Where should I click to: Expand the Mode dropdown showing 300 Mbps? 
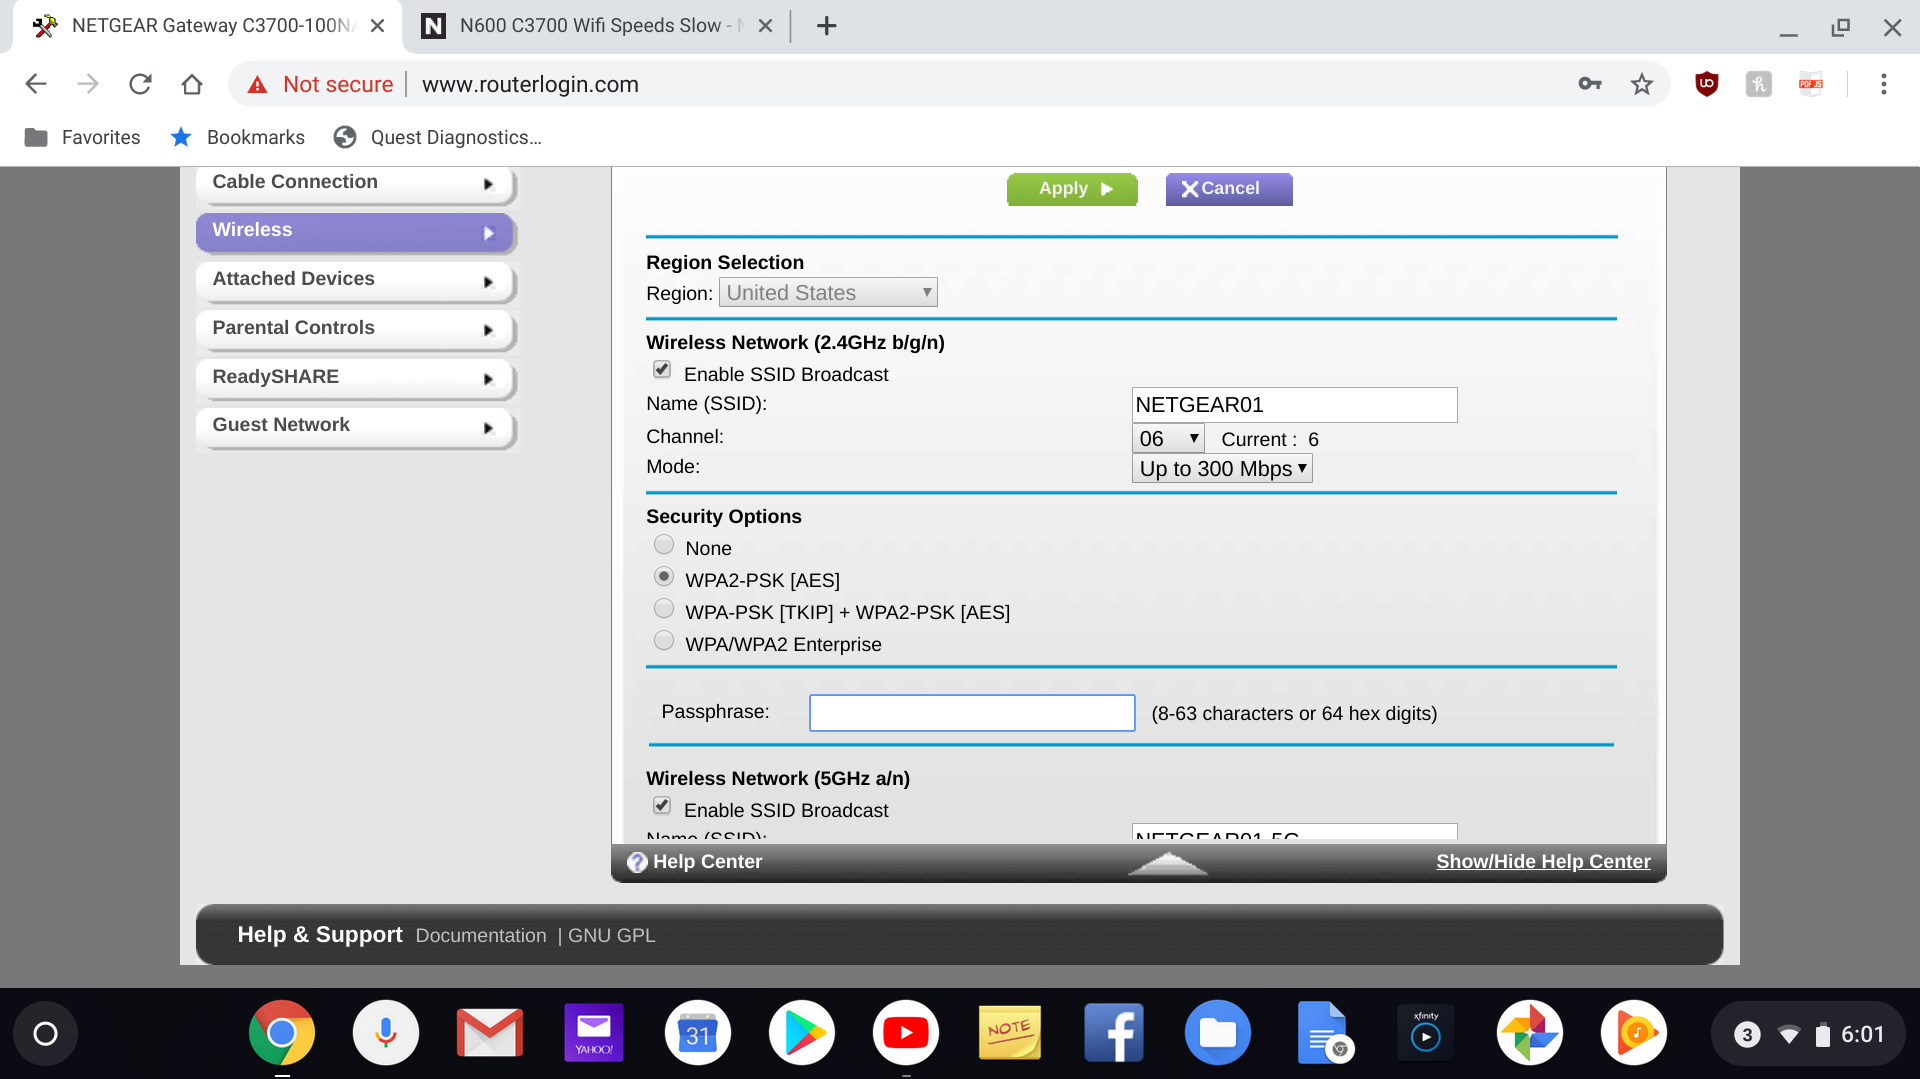[x=1221, y=469]
